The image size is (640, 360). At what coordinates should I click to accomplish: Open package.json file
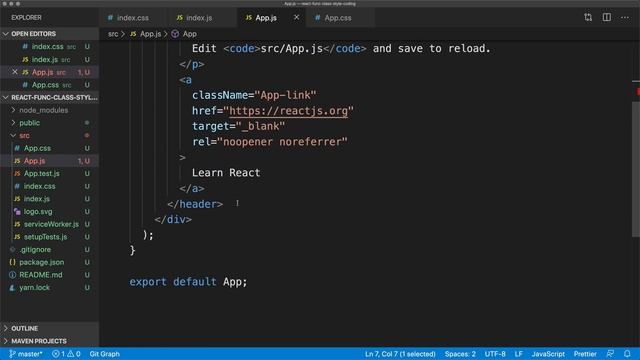point(49,262)
